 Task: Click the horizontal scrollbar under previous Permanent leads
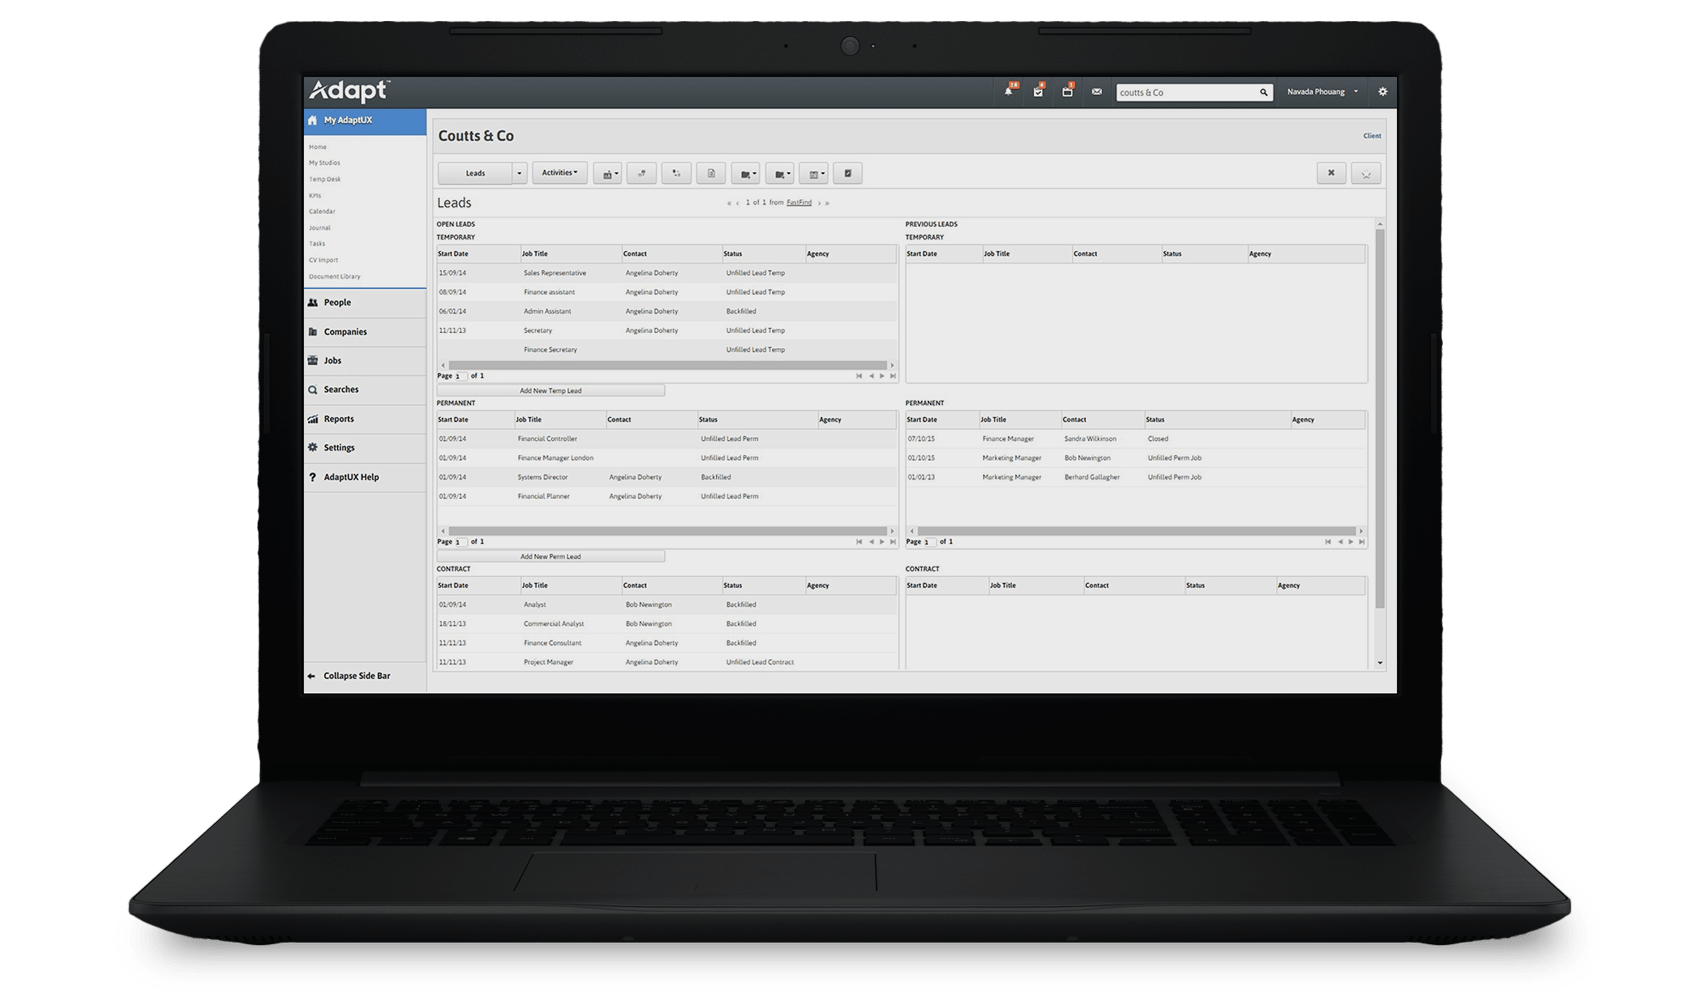point(1136,532)
